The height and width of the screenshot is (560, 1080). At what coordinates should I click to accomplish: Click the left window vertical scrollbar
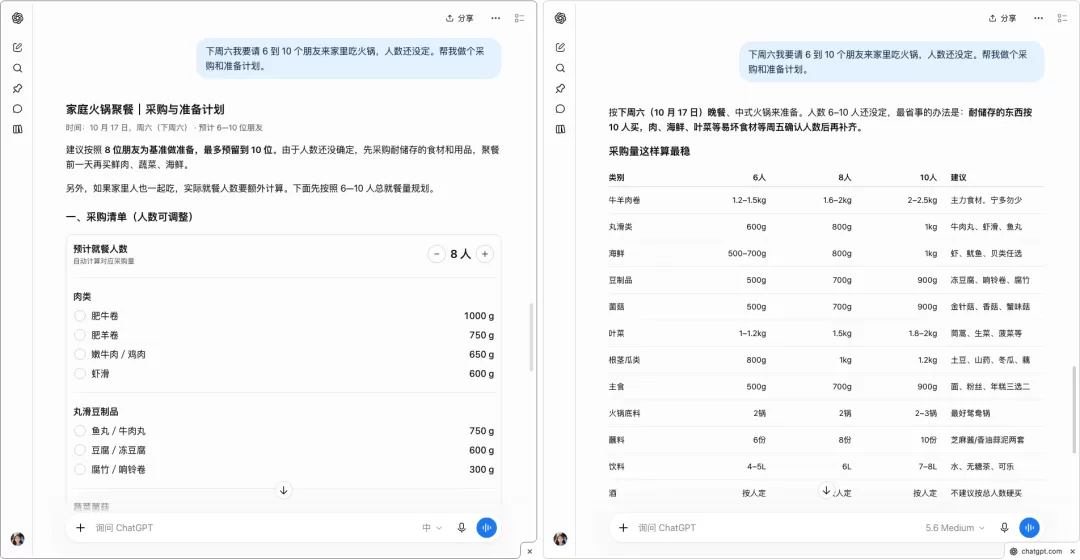click(x=531, y=338)
